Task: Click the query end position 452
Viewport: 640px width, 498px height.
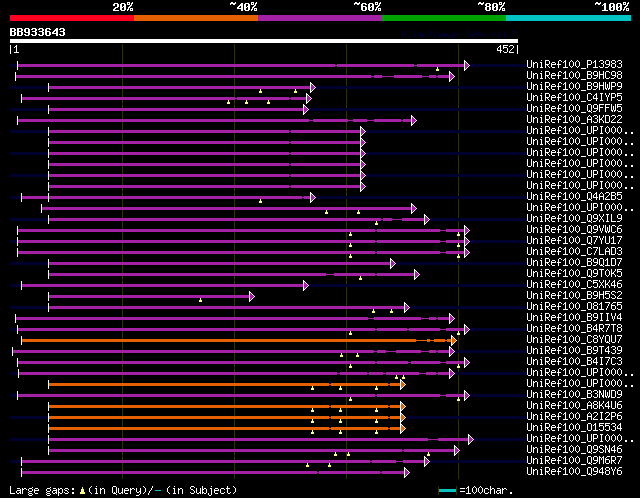Action: [505, 49]
